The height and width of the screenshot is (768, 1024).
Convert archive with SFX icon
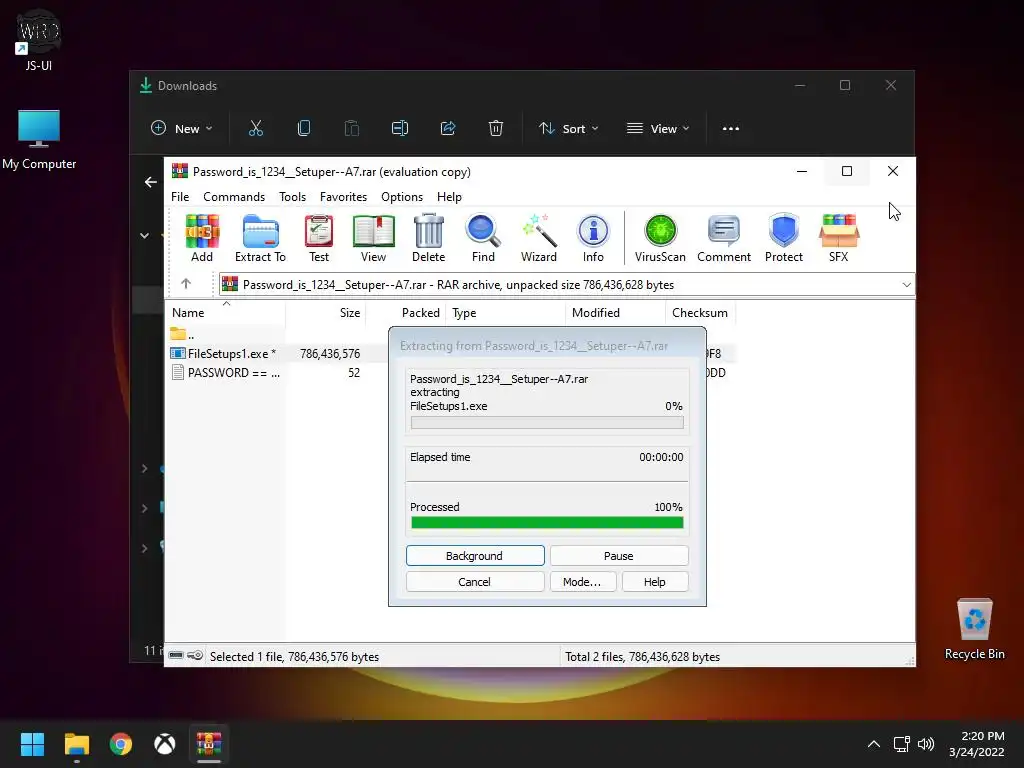coord(839,238)
